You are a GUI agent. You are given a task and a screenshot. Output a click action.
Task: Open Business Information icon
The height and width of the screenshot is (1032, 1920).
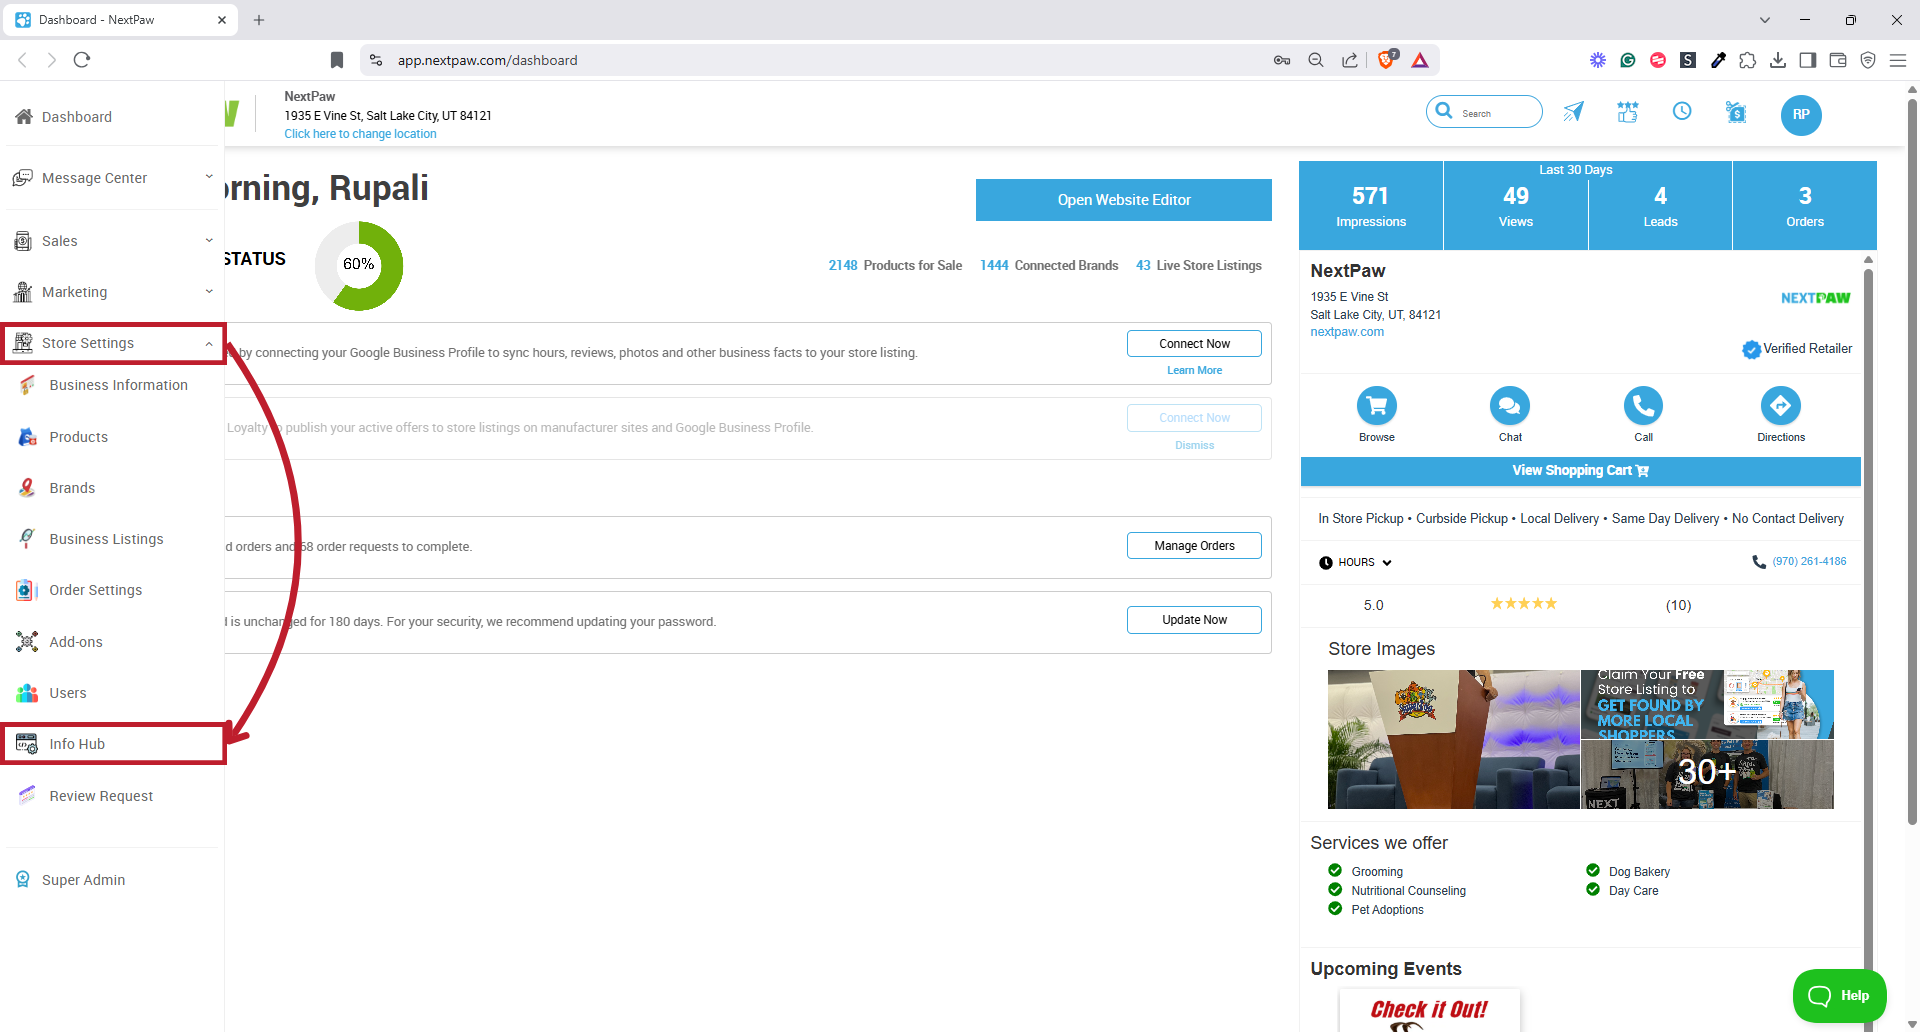pyautogui.click(x=27, y=385)
